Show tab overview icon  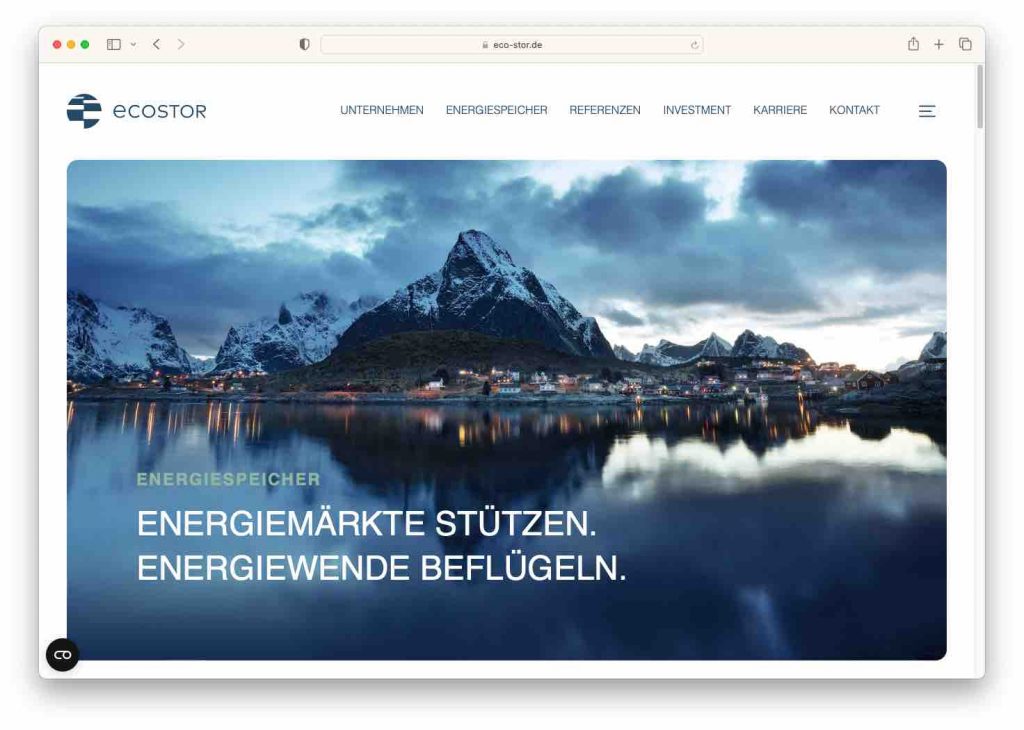point(965,44)
